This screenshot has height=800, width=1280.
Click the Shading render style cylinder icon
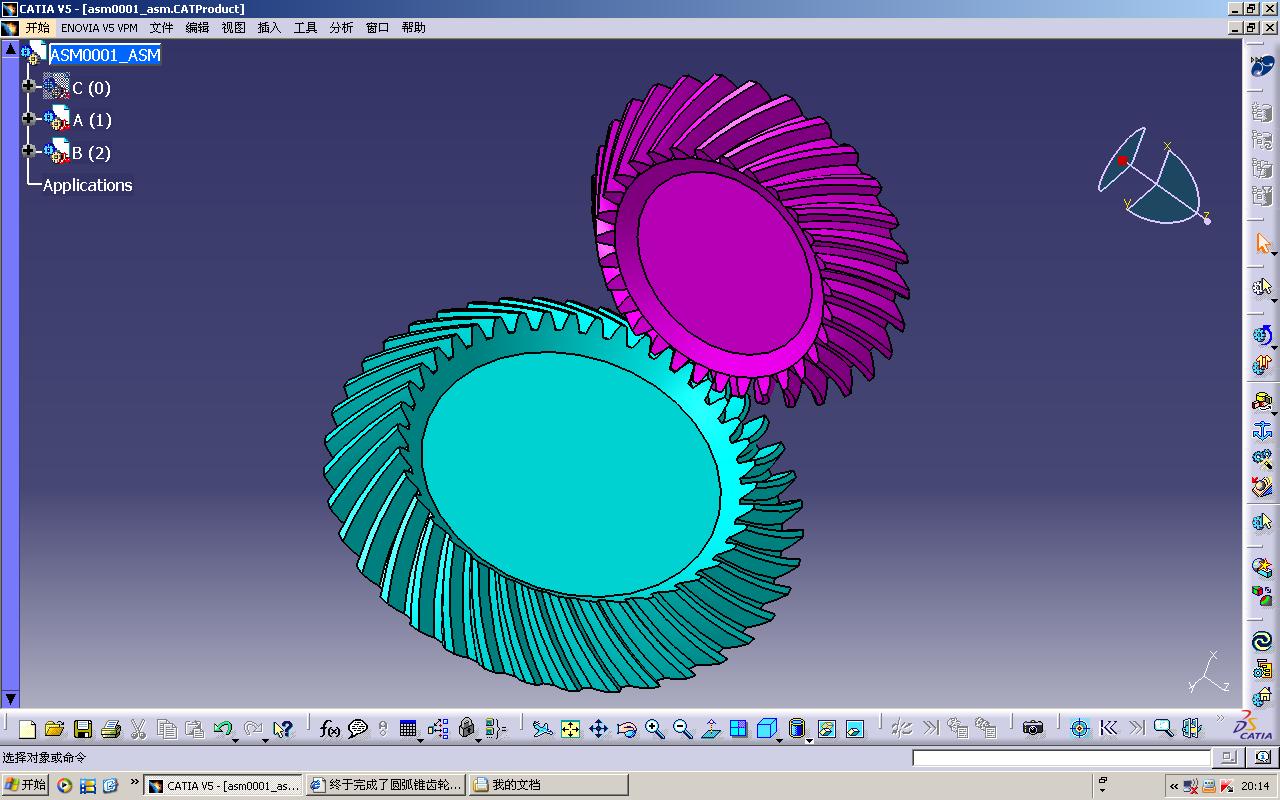click(x=796, y=729)
